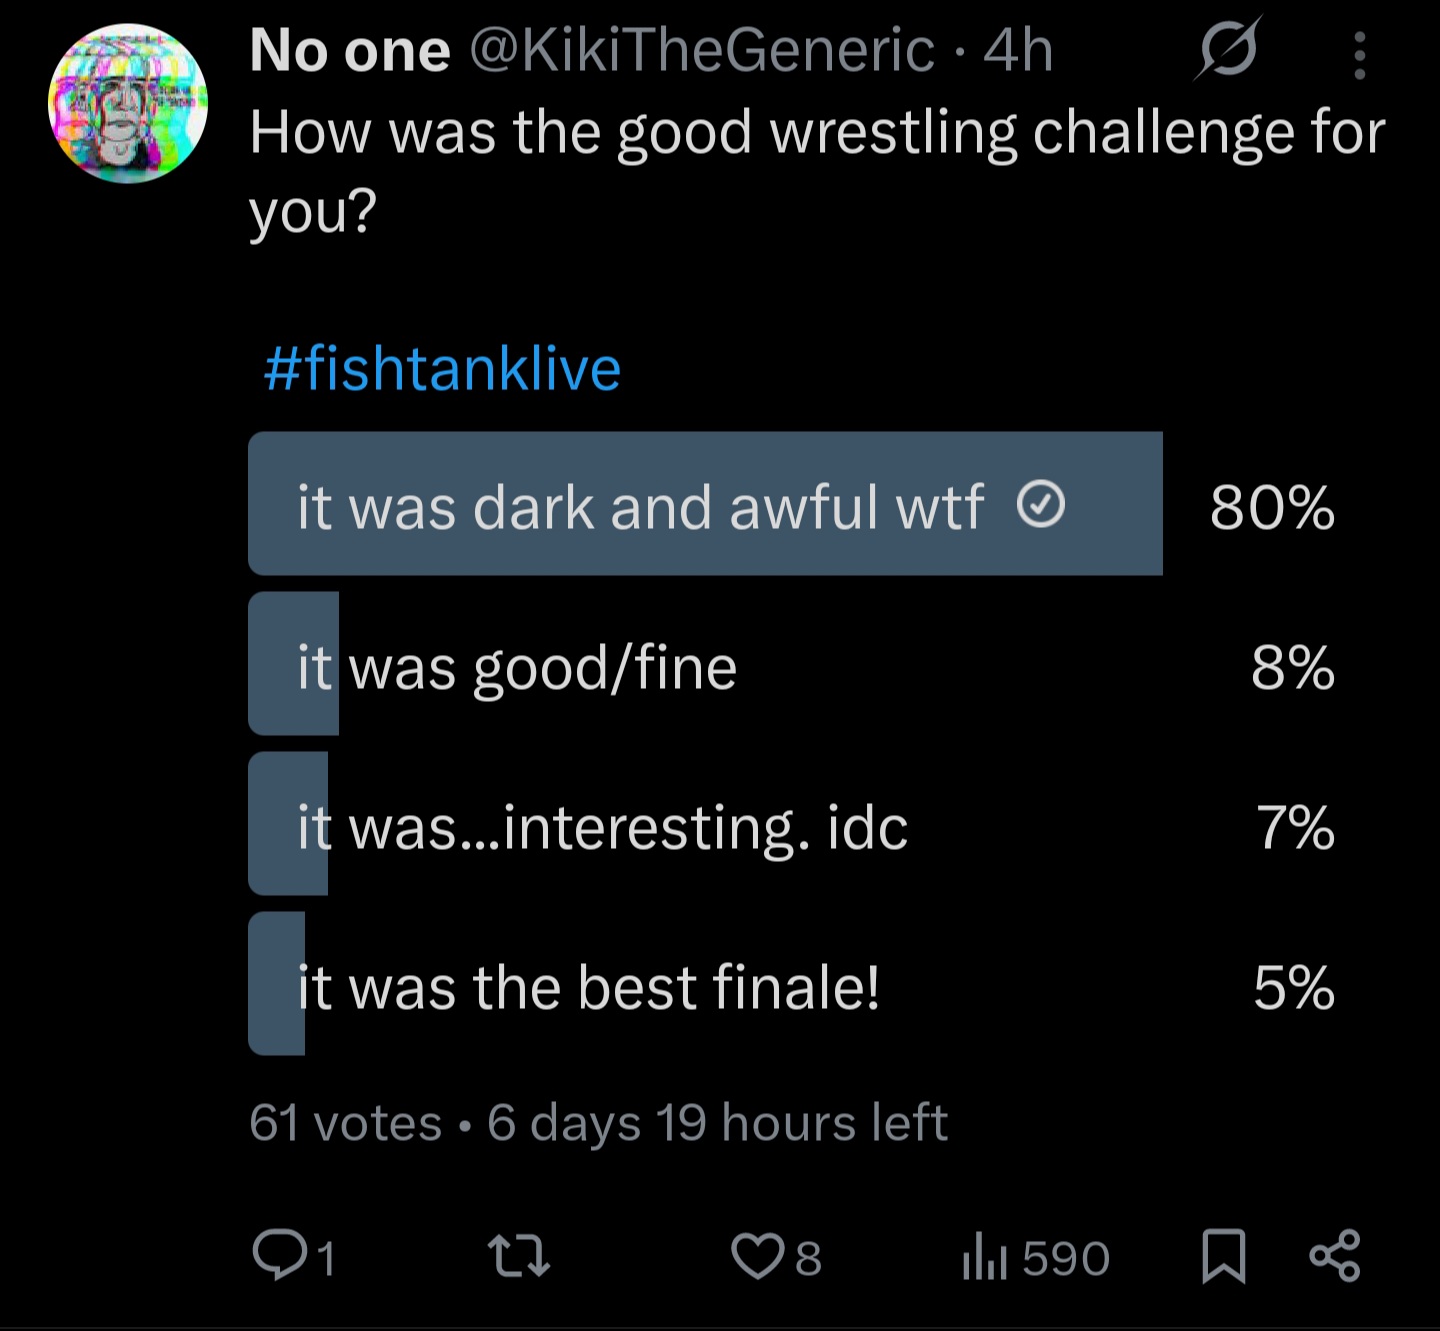The image size is (1440, 1331).
Task: View analytics via bar chart icon
Action: click(x=983, y=1258)
